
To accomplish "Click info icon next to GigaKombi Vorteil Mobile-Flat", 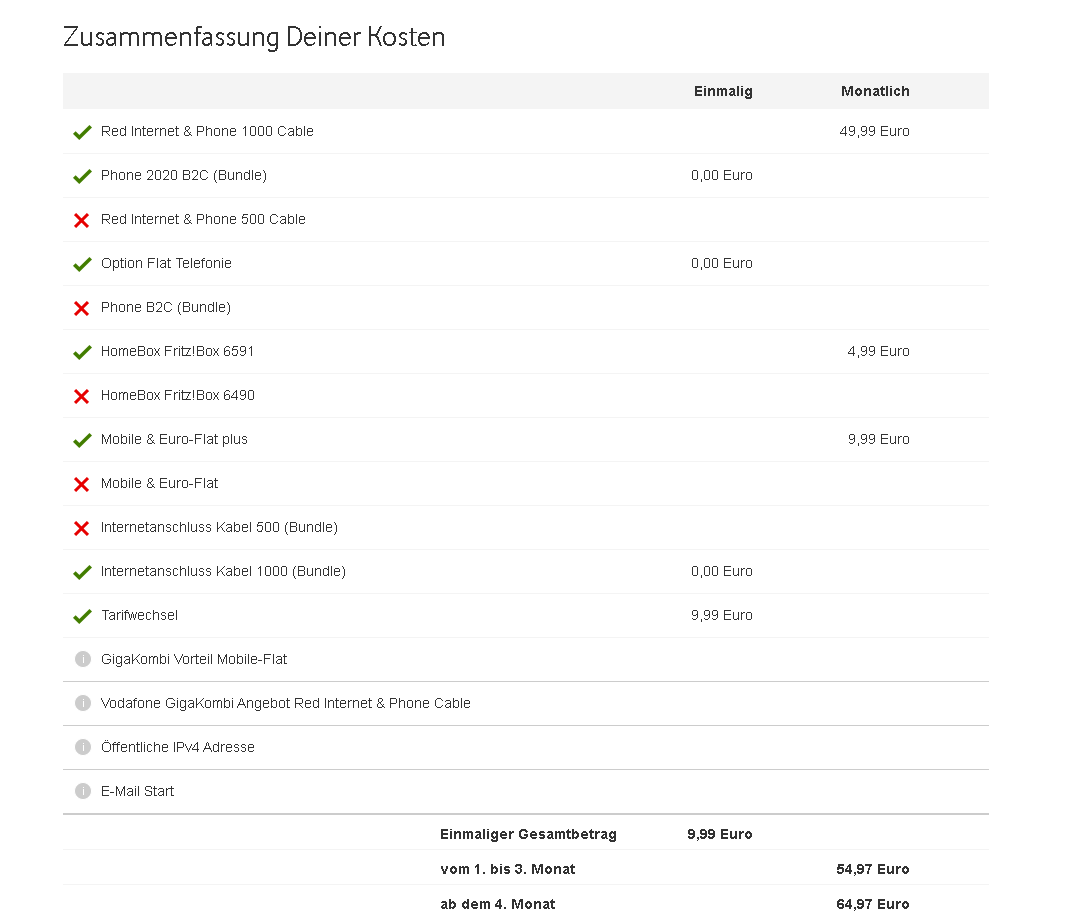I will tap(83, 659).
